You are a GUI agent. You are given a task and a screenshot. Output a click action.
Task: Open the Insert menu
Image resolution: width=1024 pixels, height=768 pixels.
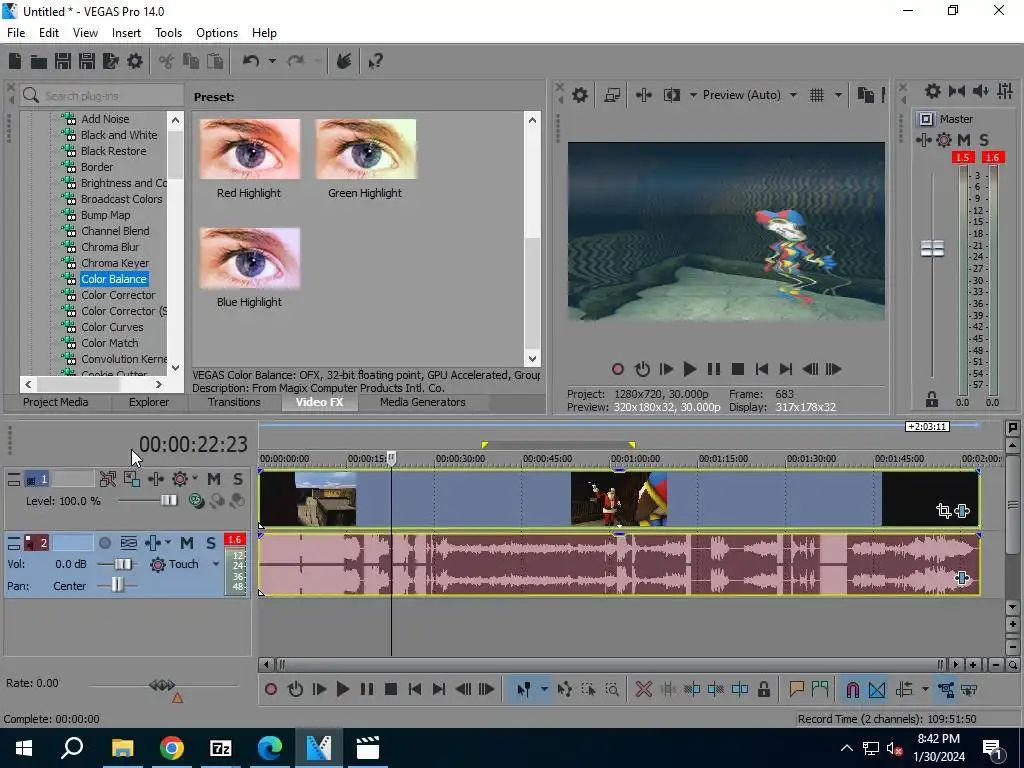point(126,33)
